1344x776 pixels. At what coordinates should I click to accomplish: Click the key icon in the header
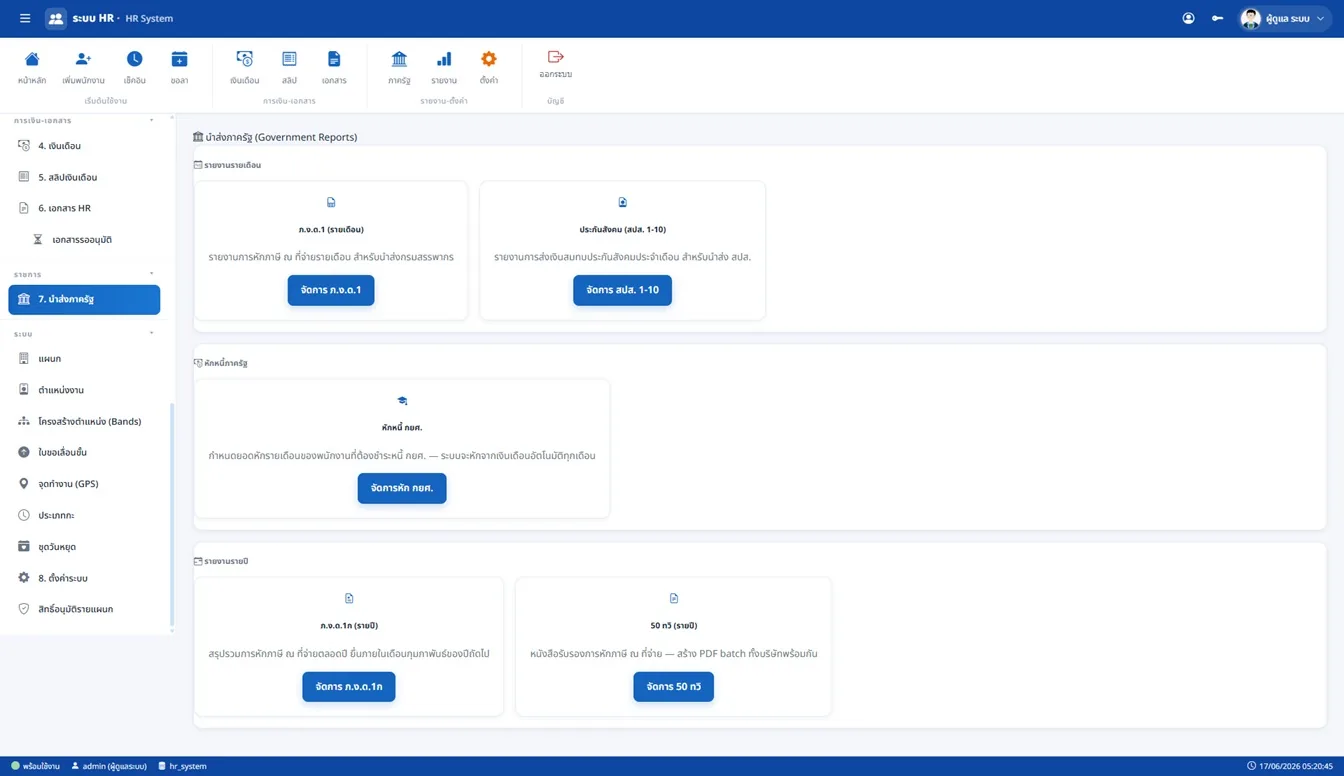pyautogui.click(x=1217, y=18)
